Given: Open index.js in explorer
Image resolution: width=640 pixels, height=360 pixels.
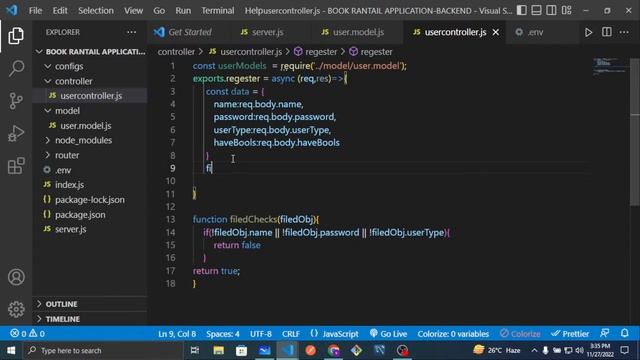Looking at the screenshot, I should [x=91, y=185].
